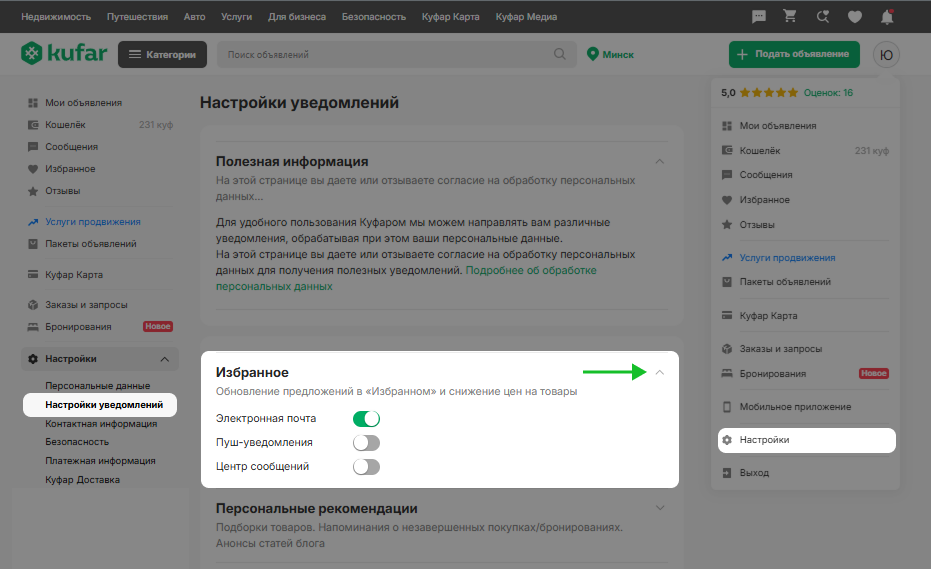Click the left sidebar Кошелёк wallet icon
Screen dimensions: 931x569
[x=33, y=125]
